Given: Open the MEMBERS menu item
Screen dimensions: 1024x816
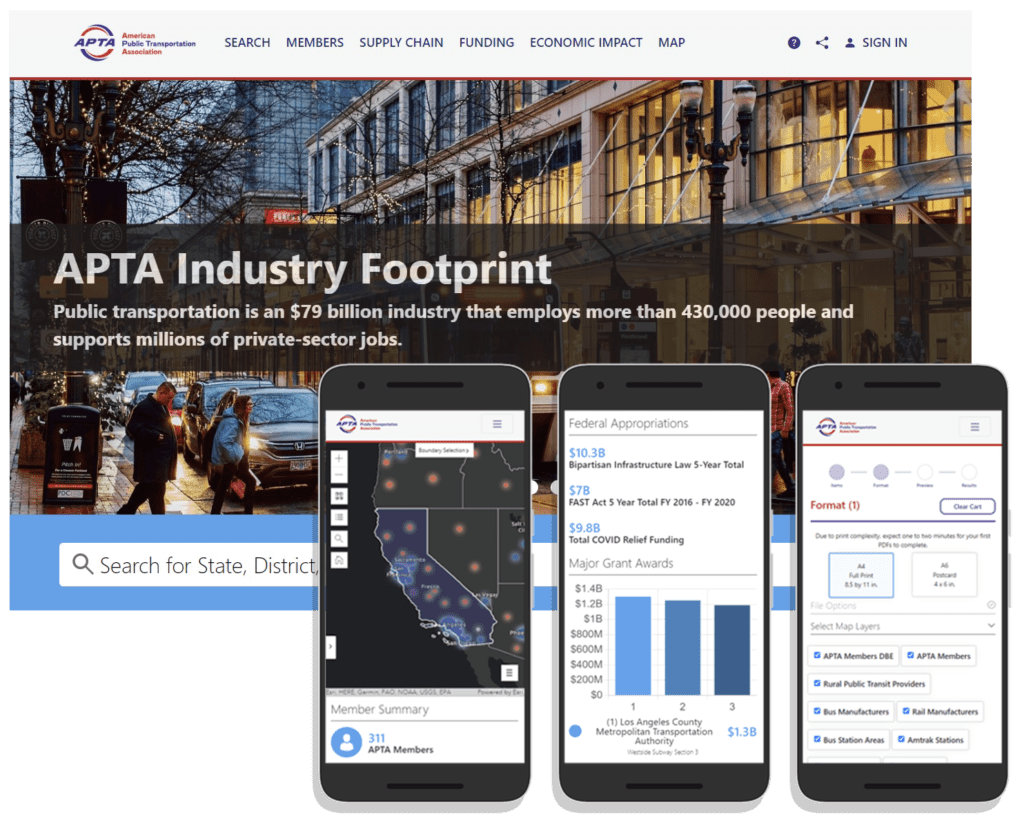Looking at the screenshot, I should [314, 42].
